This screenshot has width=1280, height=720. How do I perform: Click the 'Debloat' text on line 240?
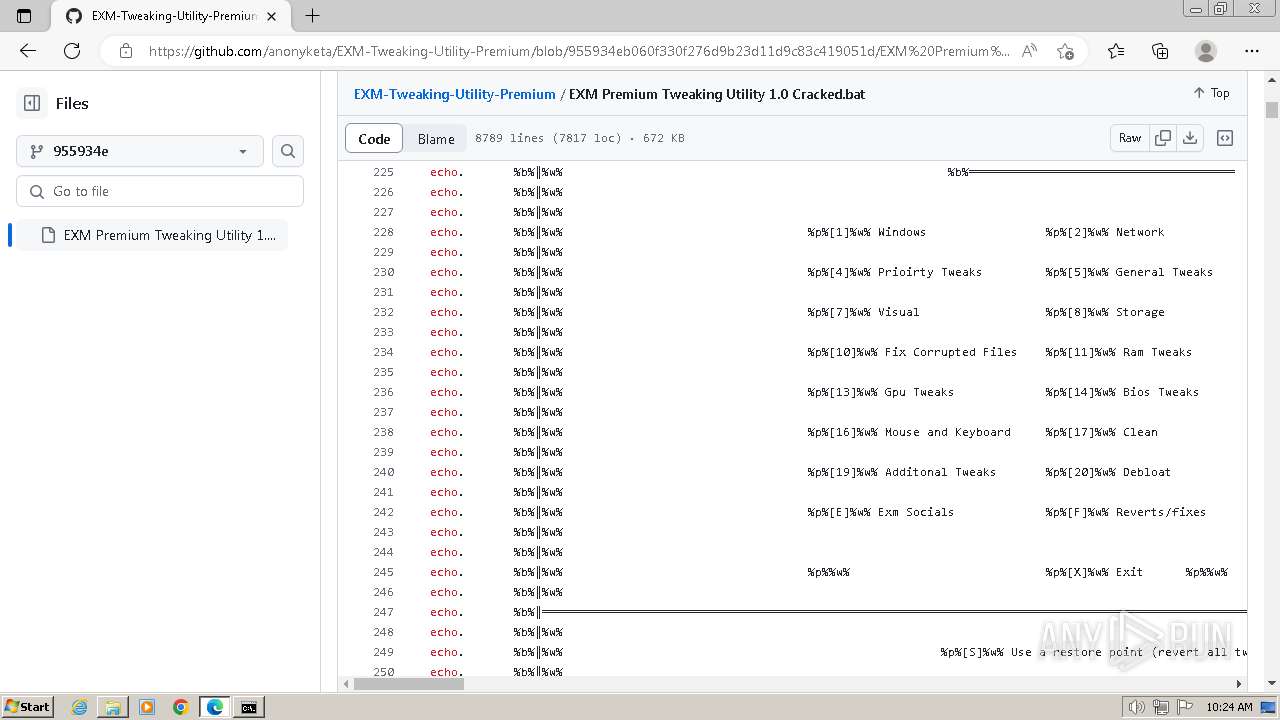click(x=1147, y=472)
